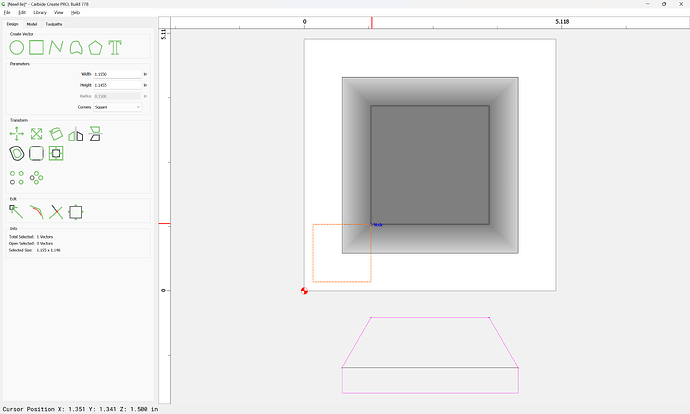Screen dimensions: 690x414
Task: Open the Align Vectors tool
Action: point(56,154)
